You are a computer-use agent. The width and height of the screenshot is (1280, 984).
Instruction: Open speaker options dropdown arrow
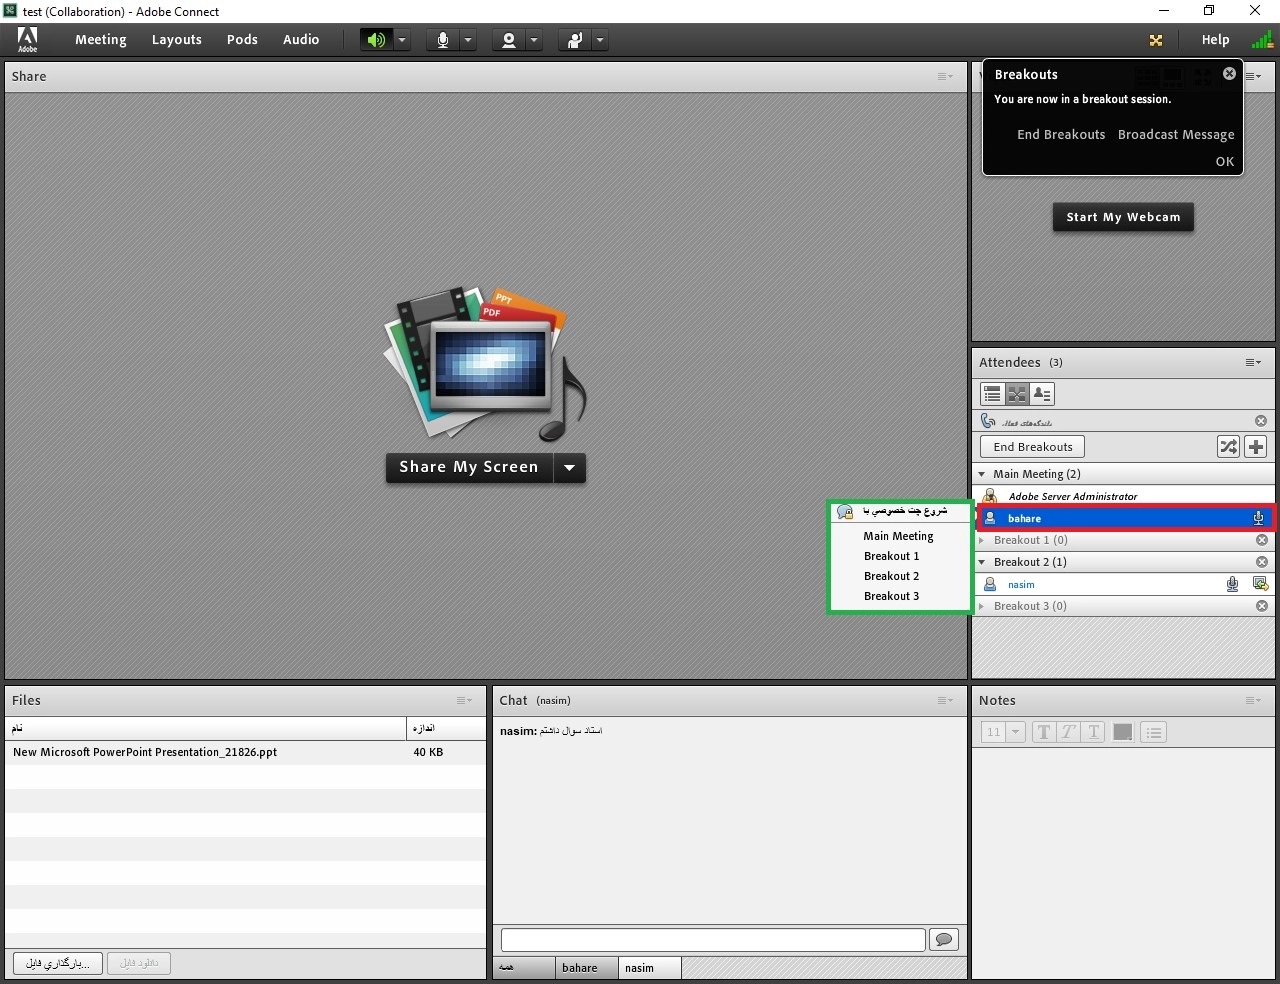[402, 40]
